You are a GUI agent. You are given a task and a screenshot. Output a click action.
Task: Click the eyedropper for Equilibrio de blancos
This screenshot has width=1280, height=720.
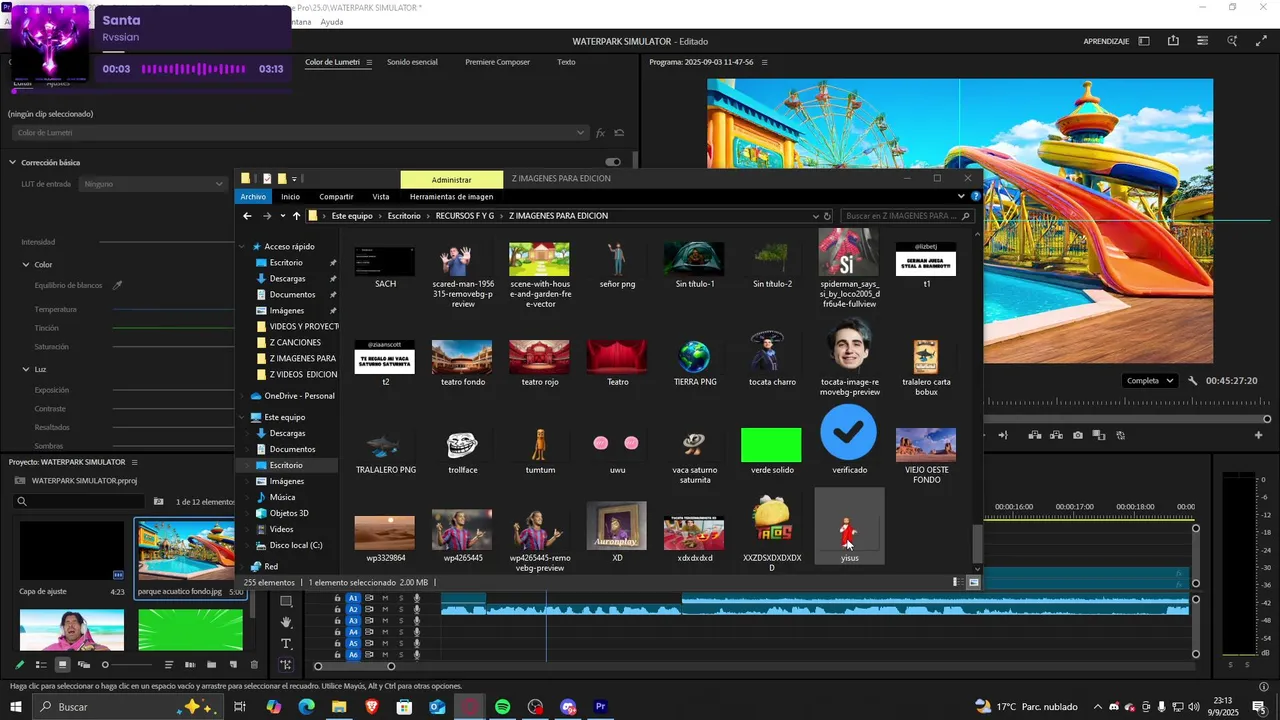pos(117,285)
